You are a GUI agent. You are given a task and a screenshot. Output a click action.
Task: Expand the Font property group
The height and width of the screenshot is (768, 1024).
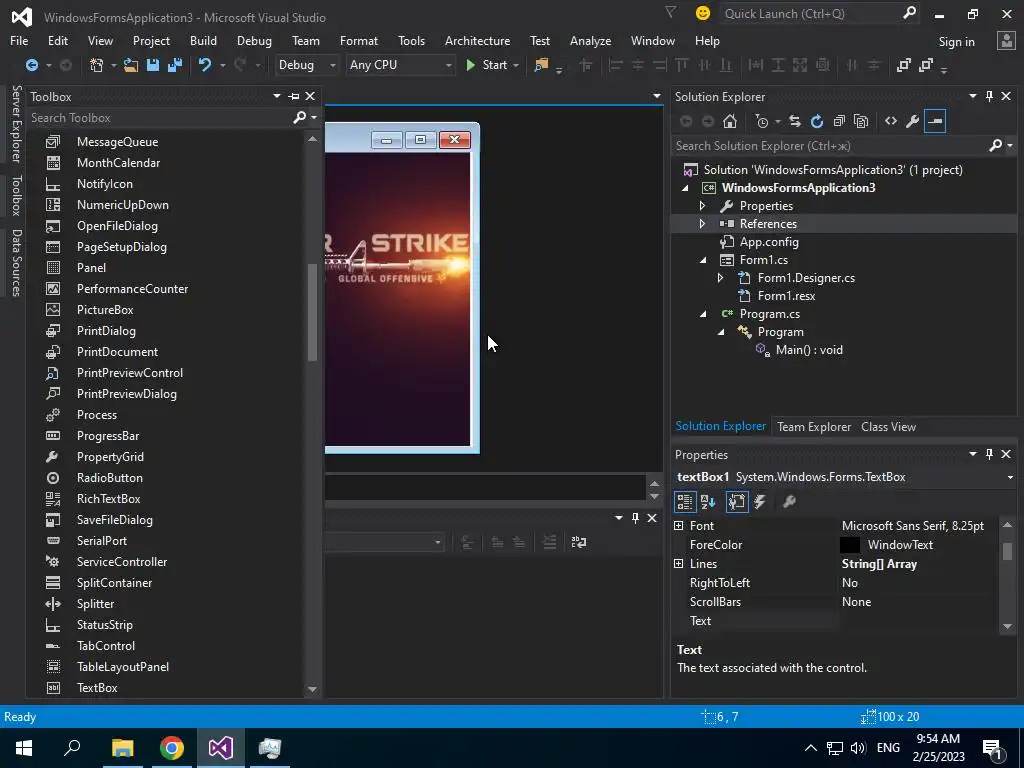[x=679, y=526]
